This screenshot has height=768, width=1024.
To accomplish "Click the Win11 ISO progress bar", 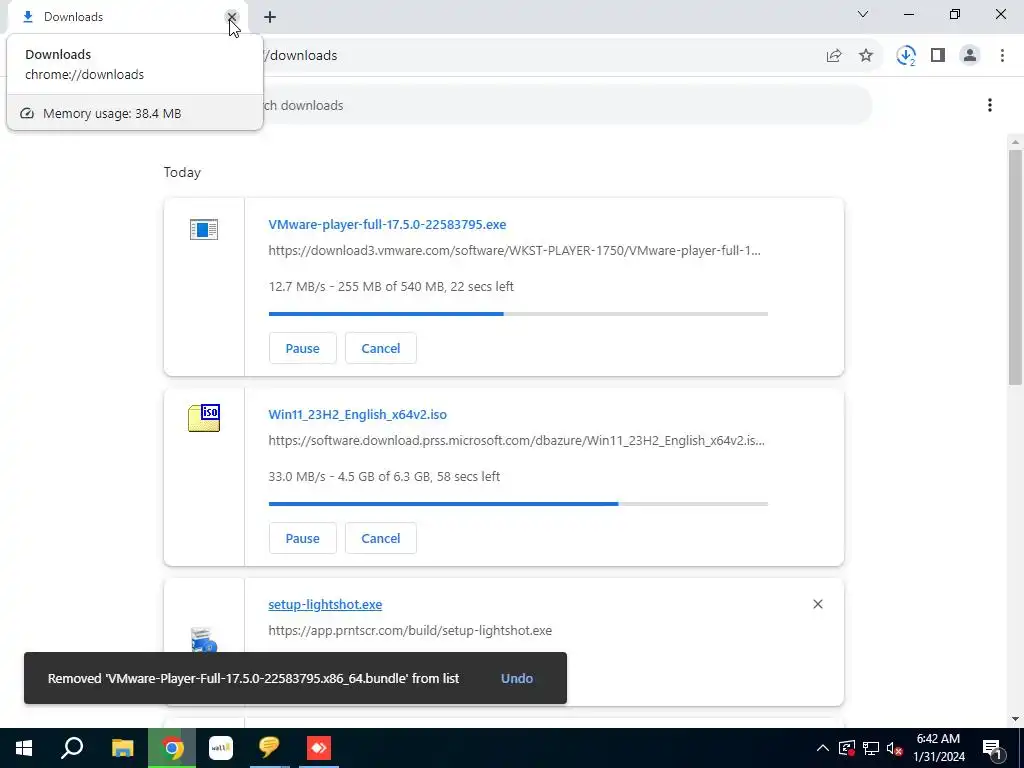I will (x=518, y=504).
